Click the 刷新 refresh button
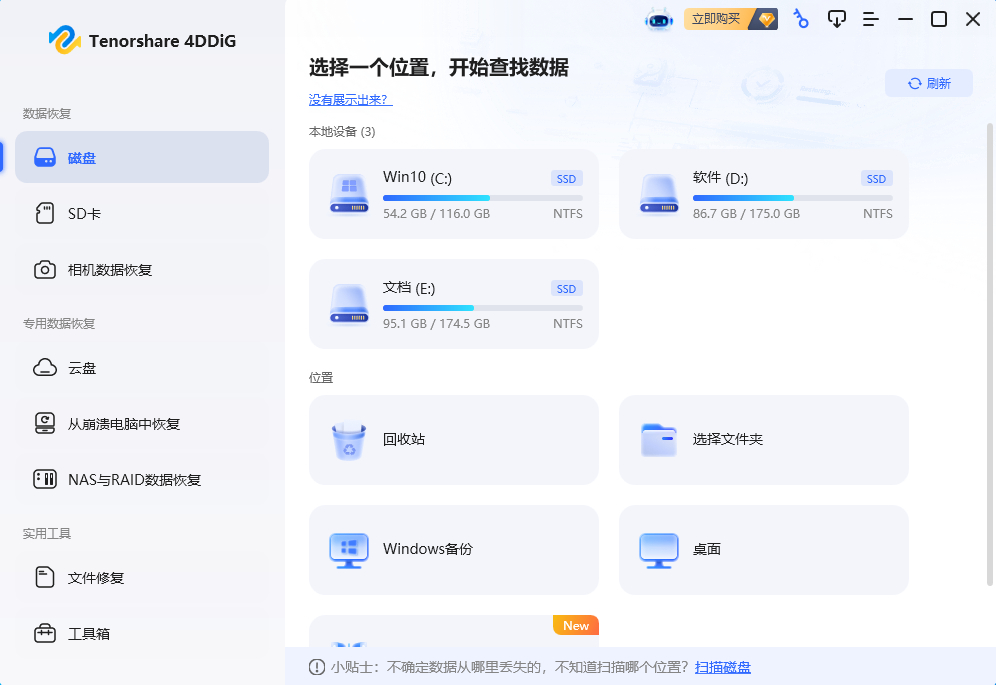This screenshot has height=685, width=996. [x=929, y=83]
